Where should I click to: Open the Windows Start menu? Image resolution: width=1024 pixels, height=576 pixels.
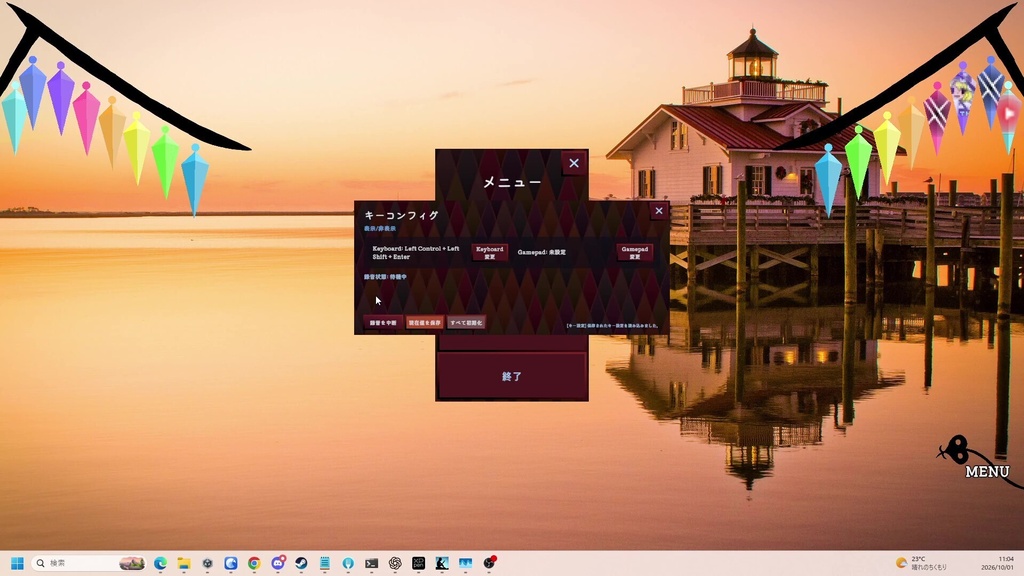(x=17, y=563)
